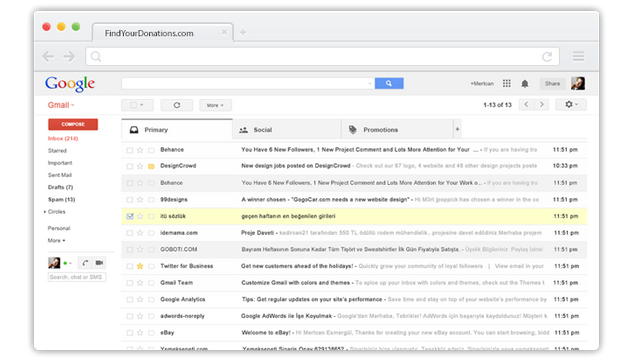Go back with the browser back arrow
640x360 pixels.
click(x=48, y=56)
